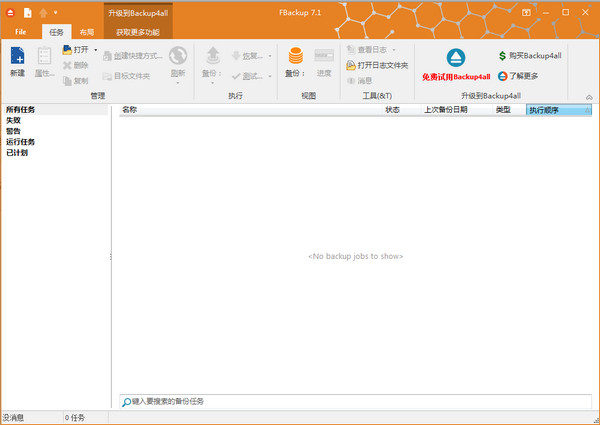
Task: Click the 新建 new backup job icon
Action: click(17, 56)
